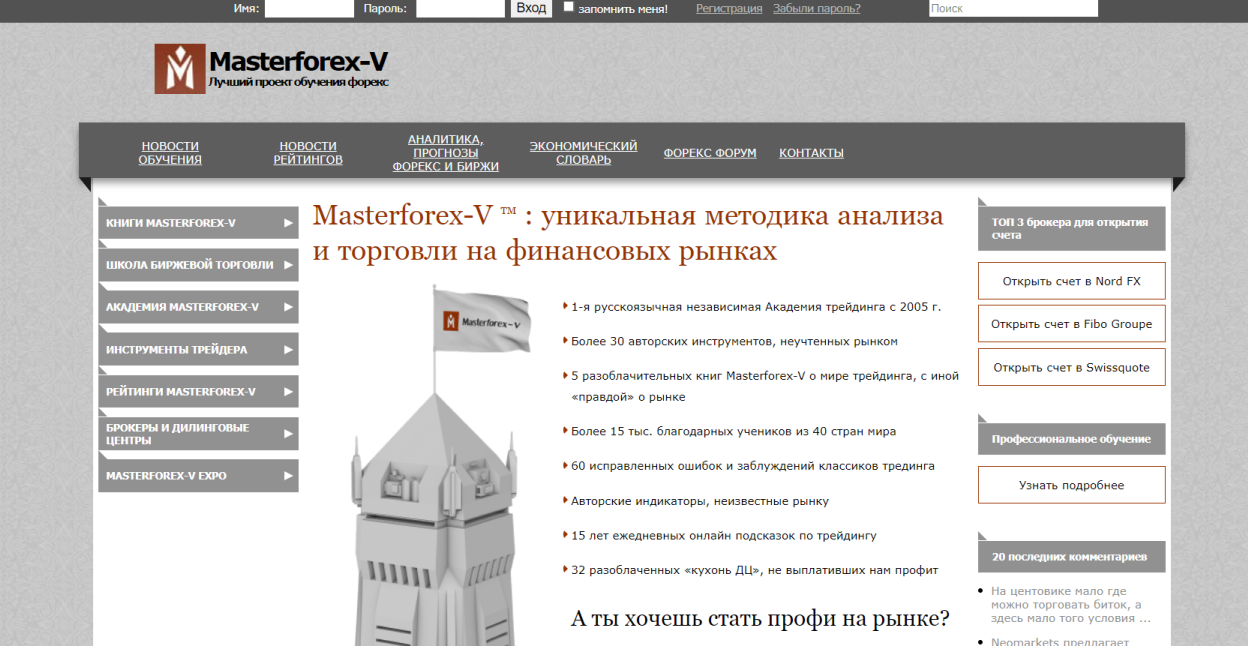Open comment 'На центовике мало где можно торговать'
The height and width of the screenshot is (646, 1248).
pyautogui.click(x=1070, y=605)
